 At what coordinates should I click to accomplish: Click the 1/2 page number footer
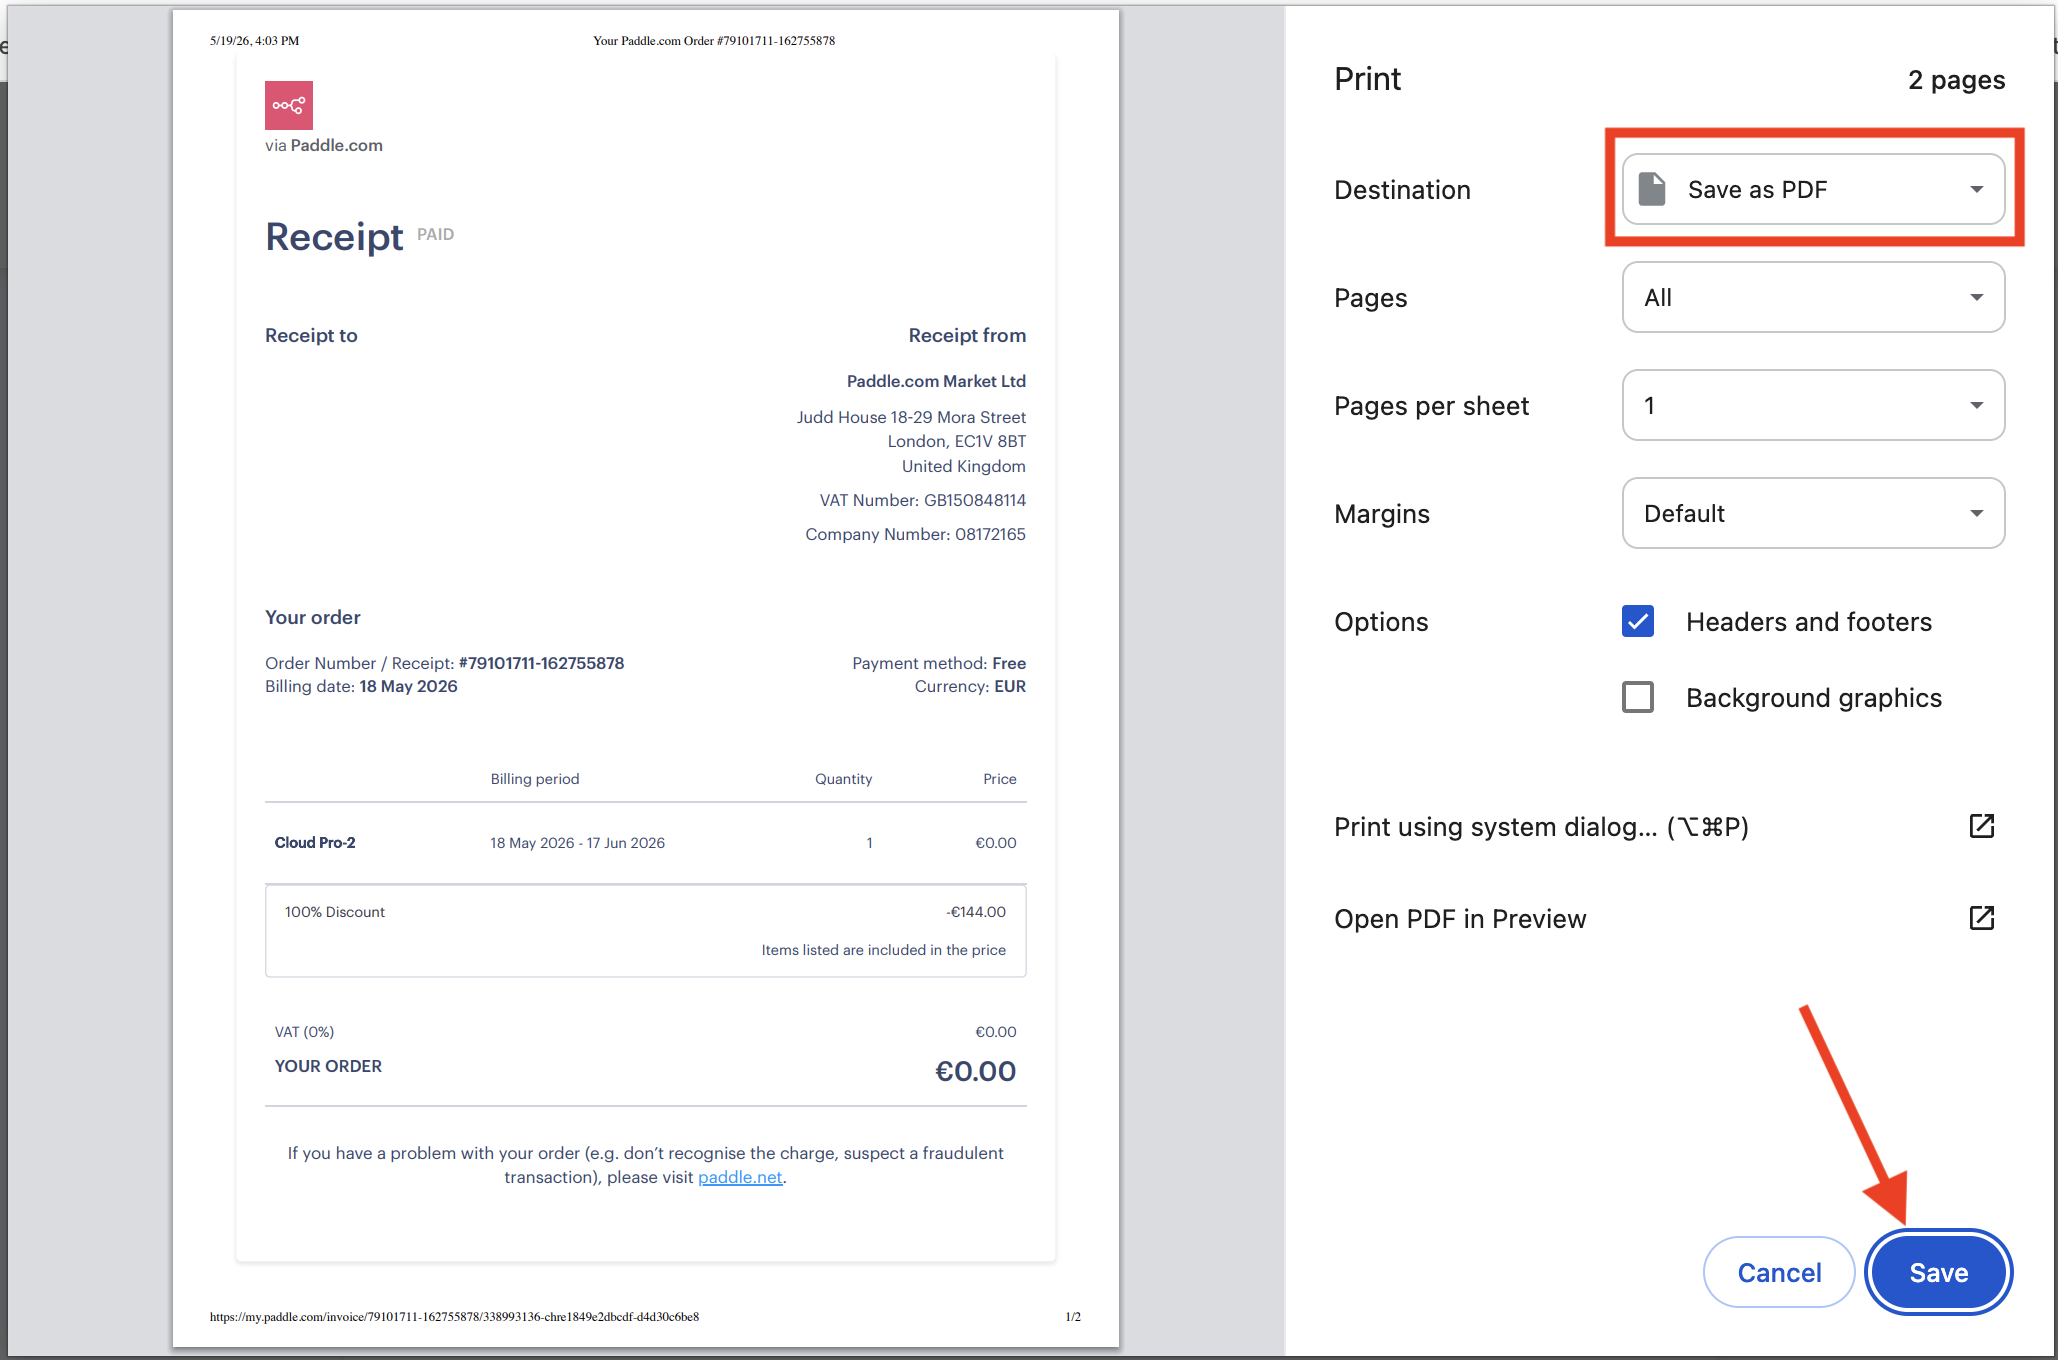point(1073,1317)
